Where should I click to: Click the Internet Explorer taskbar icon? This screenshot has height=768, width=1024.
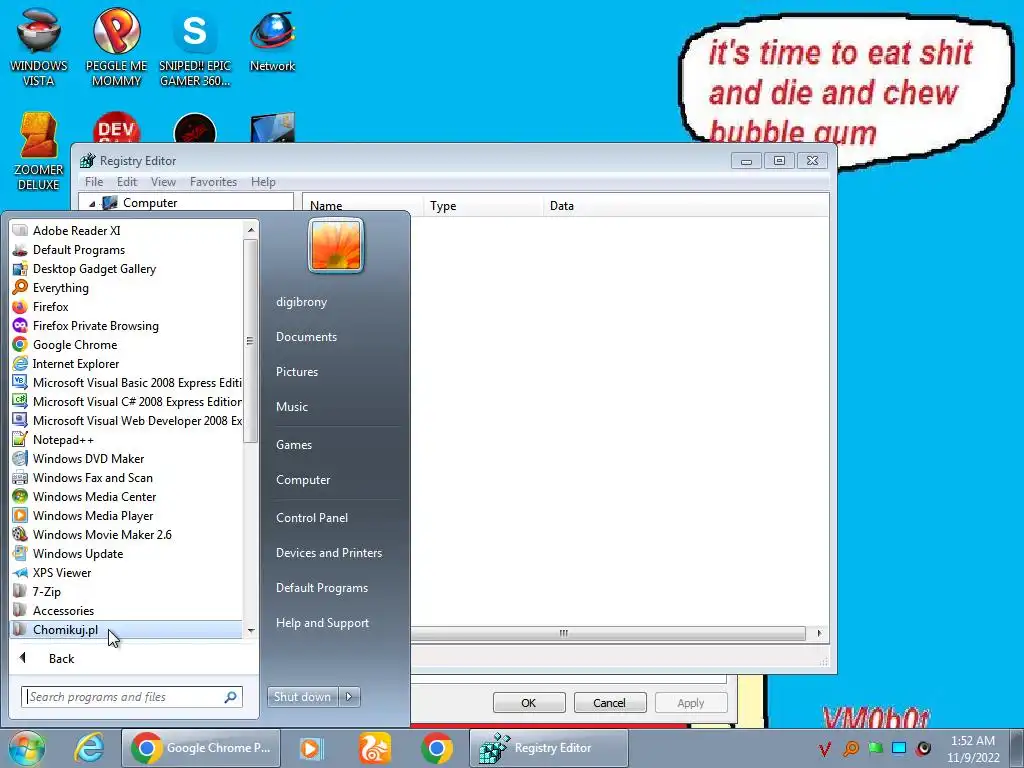[x=89, y=748]
